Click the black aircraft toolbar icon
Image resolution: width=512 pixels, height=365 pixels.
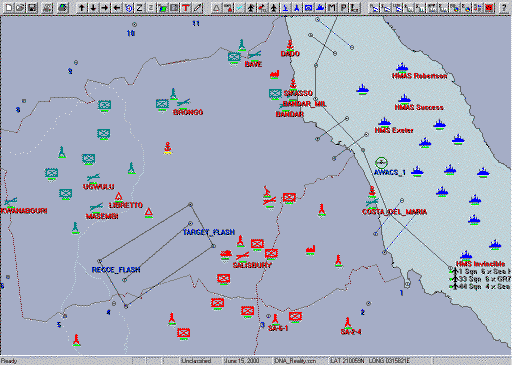pyautogui.click(x=274, y=7)
